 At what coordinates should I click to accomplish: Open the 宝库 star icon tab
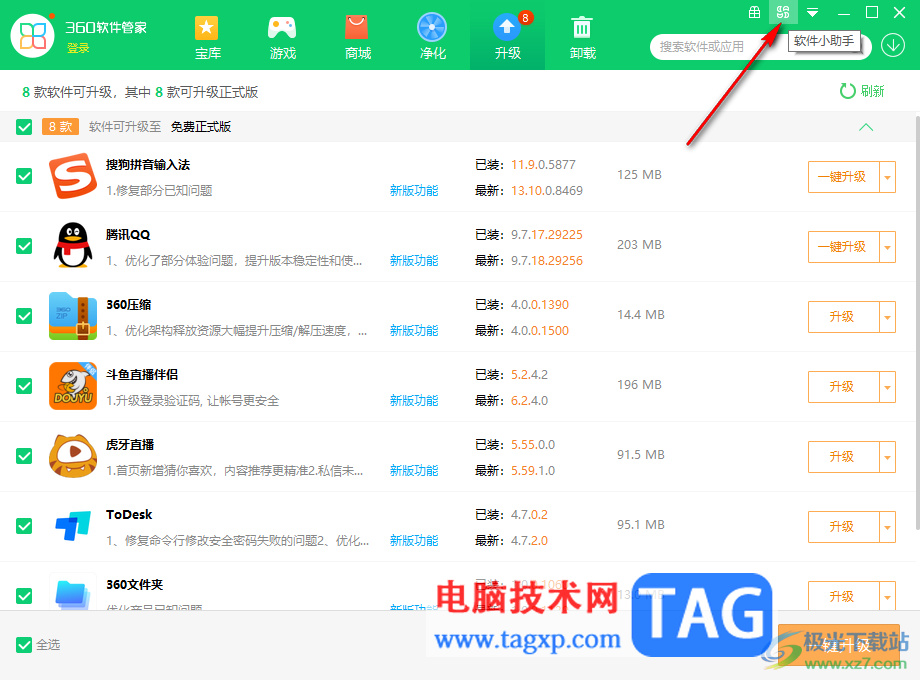pos(207,38)
